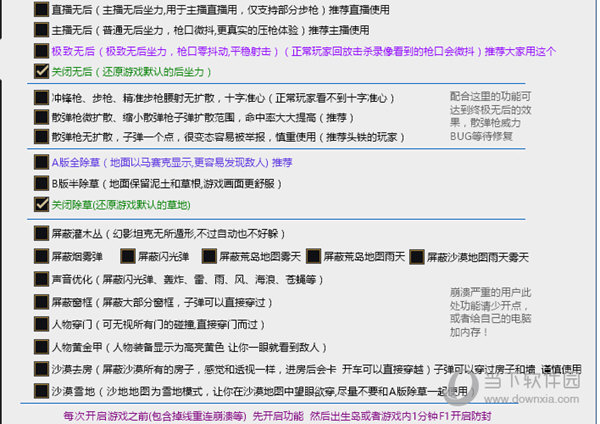The width and height of the screenshot is (600, 424).
Task: Enable the 直播无后 checkbox
Action: [x=41, y=10]
